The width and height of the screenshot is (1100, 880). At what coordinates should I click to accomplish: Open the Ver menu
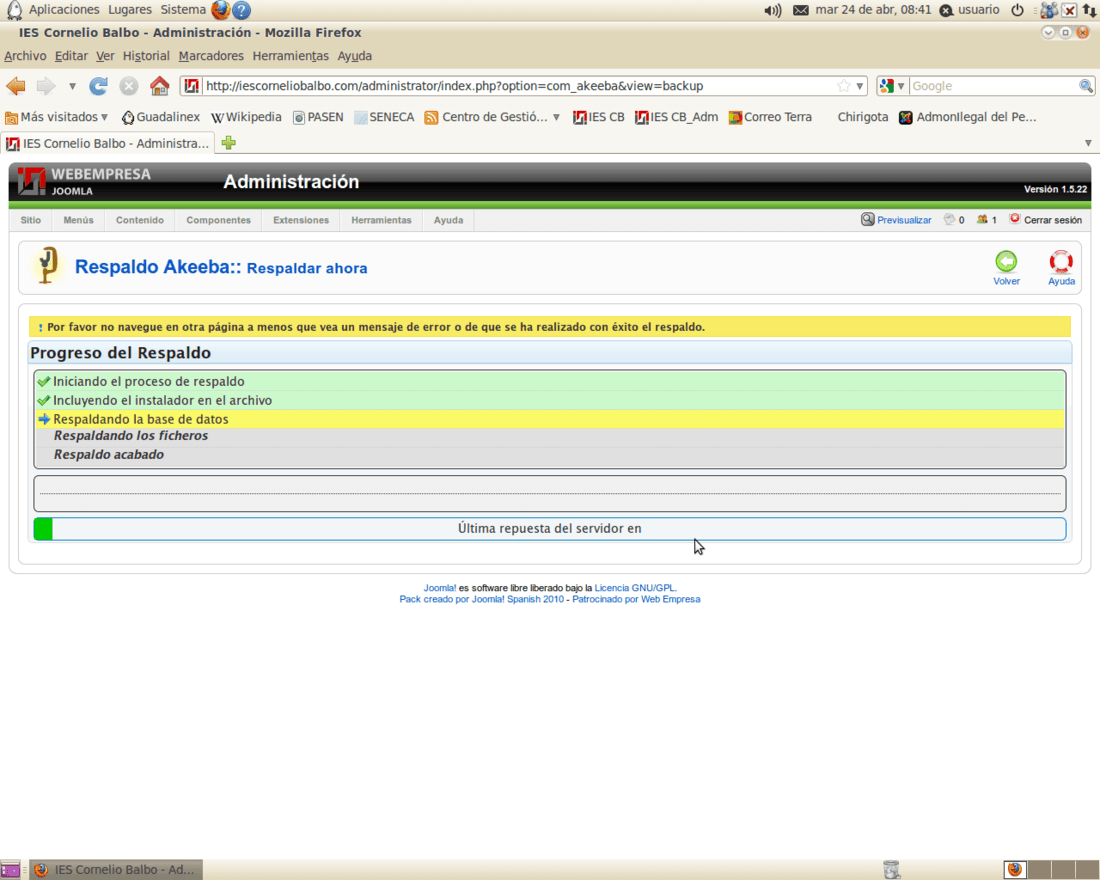tap(105, 56)
